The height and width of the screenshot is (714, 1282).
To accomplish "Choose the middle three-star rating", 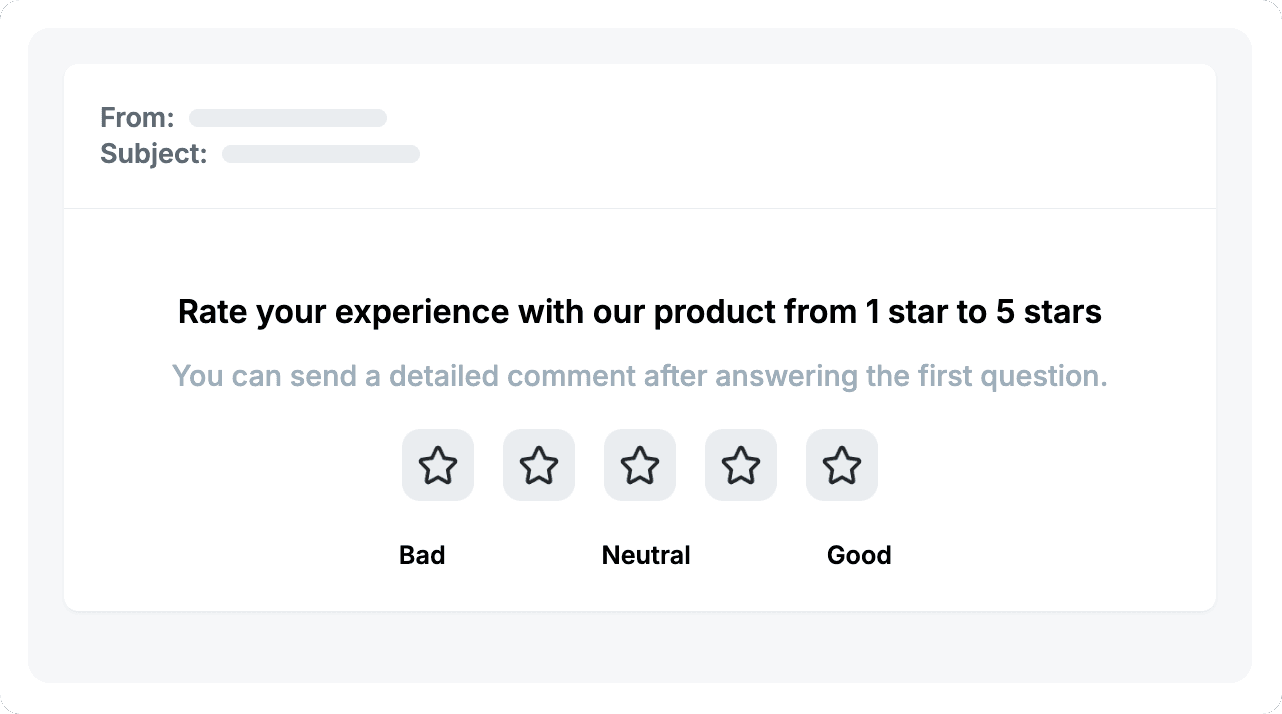I will 639,465.
